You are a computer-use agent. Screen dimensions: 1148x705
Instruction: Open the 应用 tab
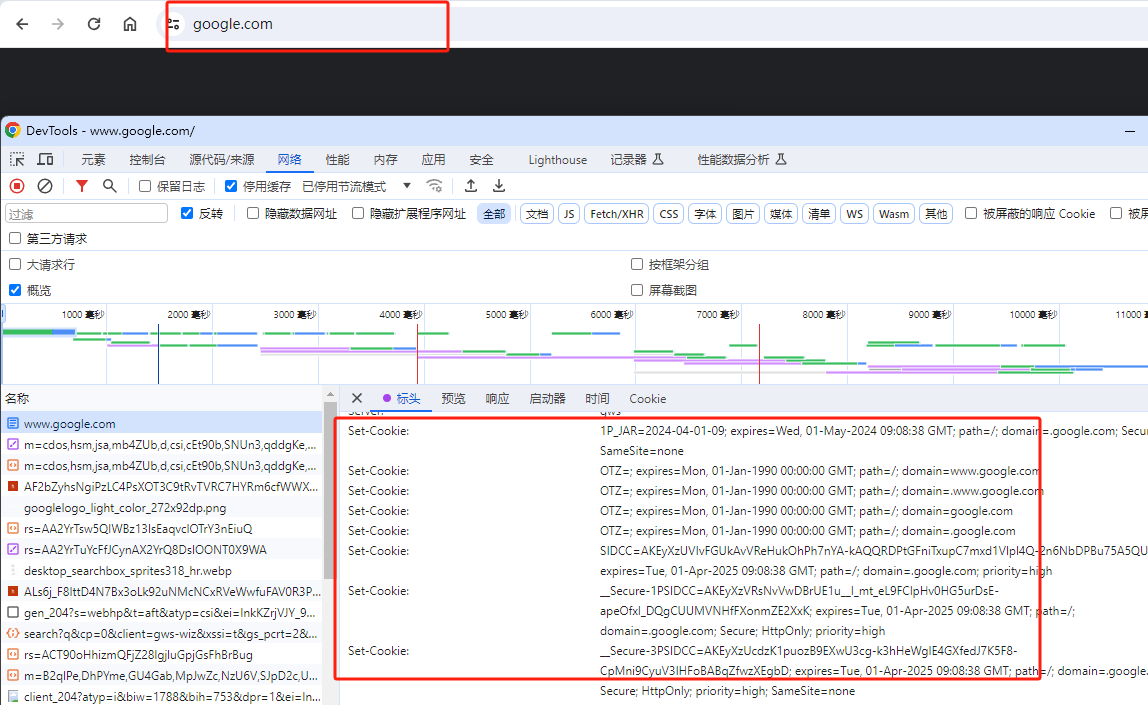(x=433, y=160)
